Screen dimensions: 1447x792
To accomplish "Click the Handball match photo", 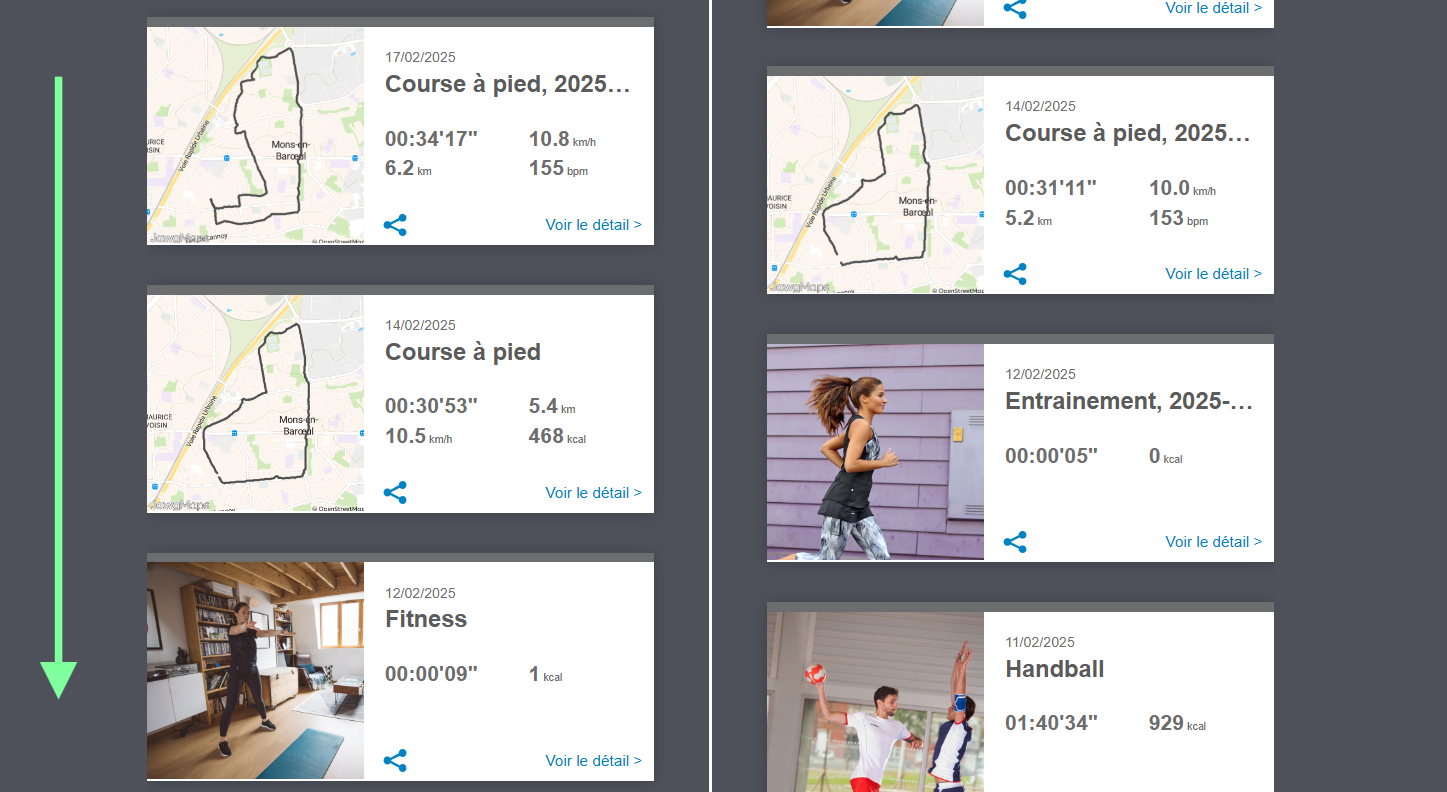I will coord(875,700).
